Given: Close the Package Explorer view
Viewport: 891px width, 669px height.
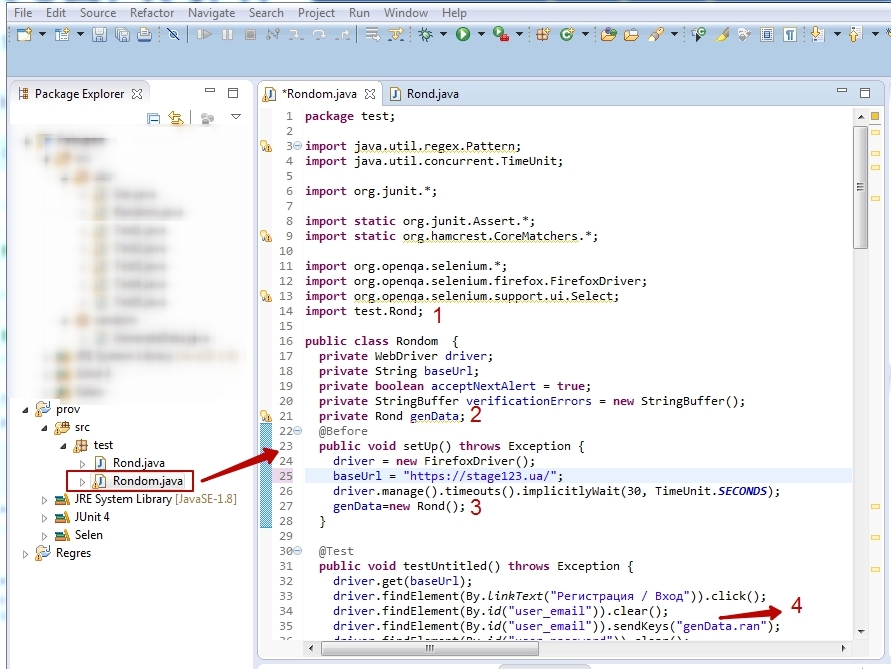Looking at the screenshot, I should coord(137,94).
